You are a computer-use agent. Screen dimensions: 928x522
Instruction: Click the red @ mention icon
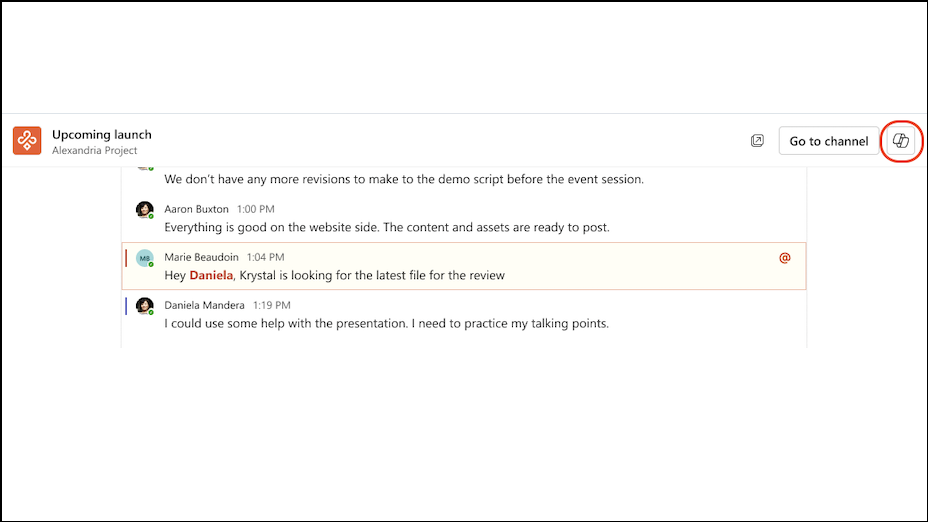[785, 258]
